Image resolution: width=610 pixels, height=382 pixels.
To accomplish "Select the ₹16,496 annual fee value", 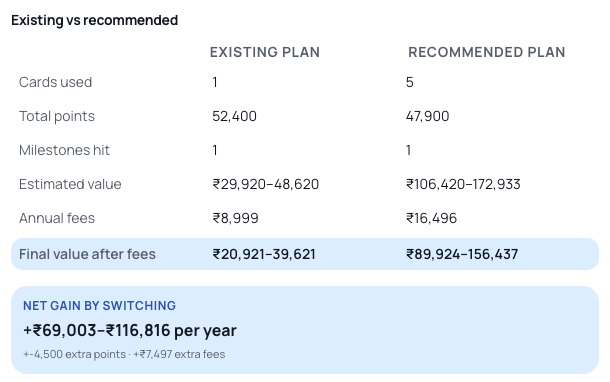I will pyautogui.click(x=431, y=218).
